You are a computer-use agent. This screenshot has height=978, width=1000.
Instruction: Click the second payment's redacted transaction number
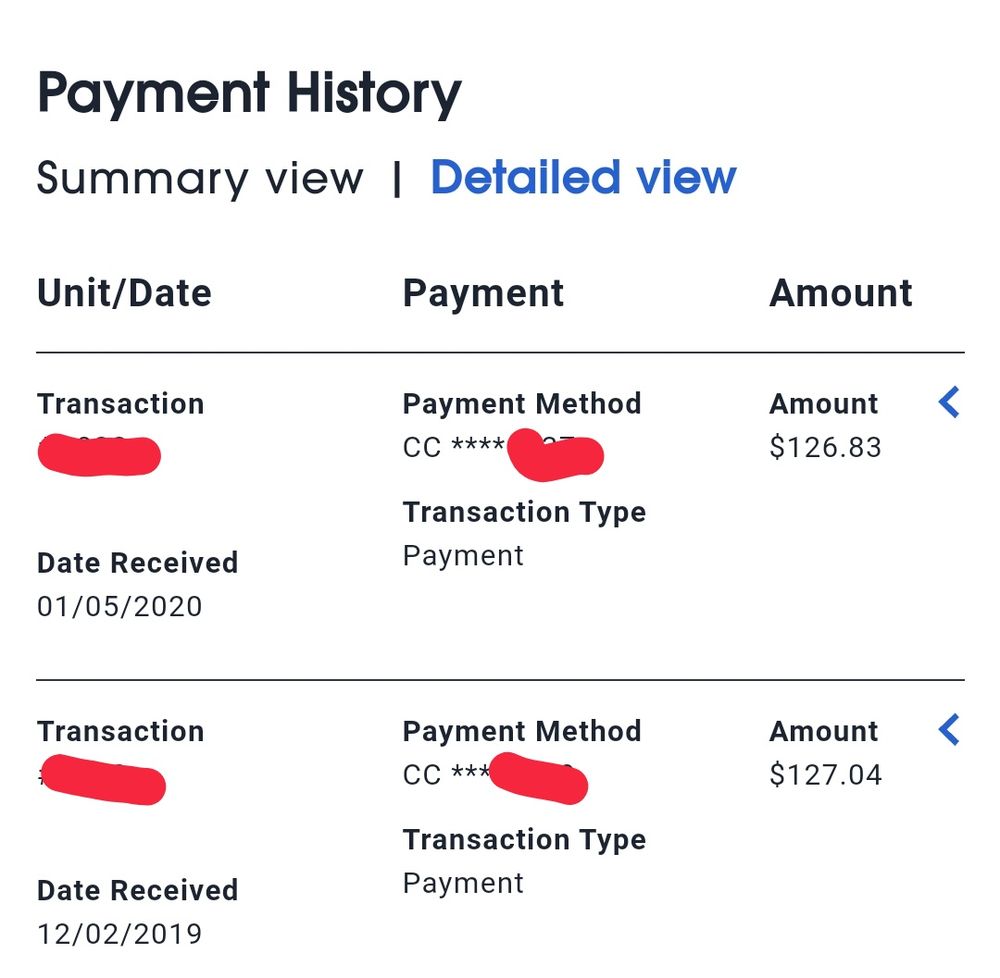[103, 781]
